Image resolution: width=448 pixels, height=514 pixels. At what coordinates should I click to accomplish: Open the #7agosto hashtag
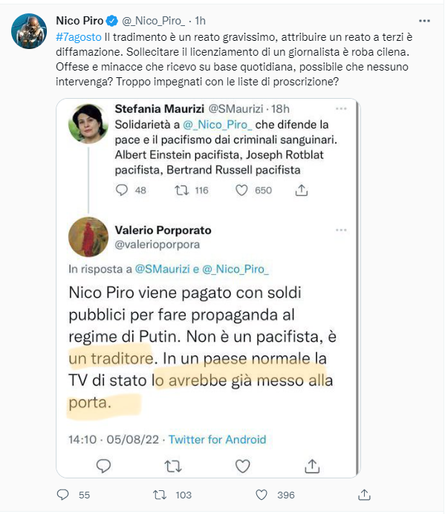pos(79,37)
